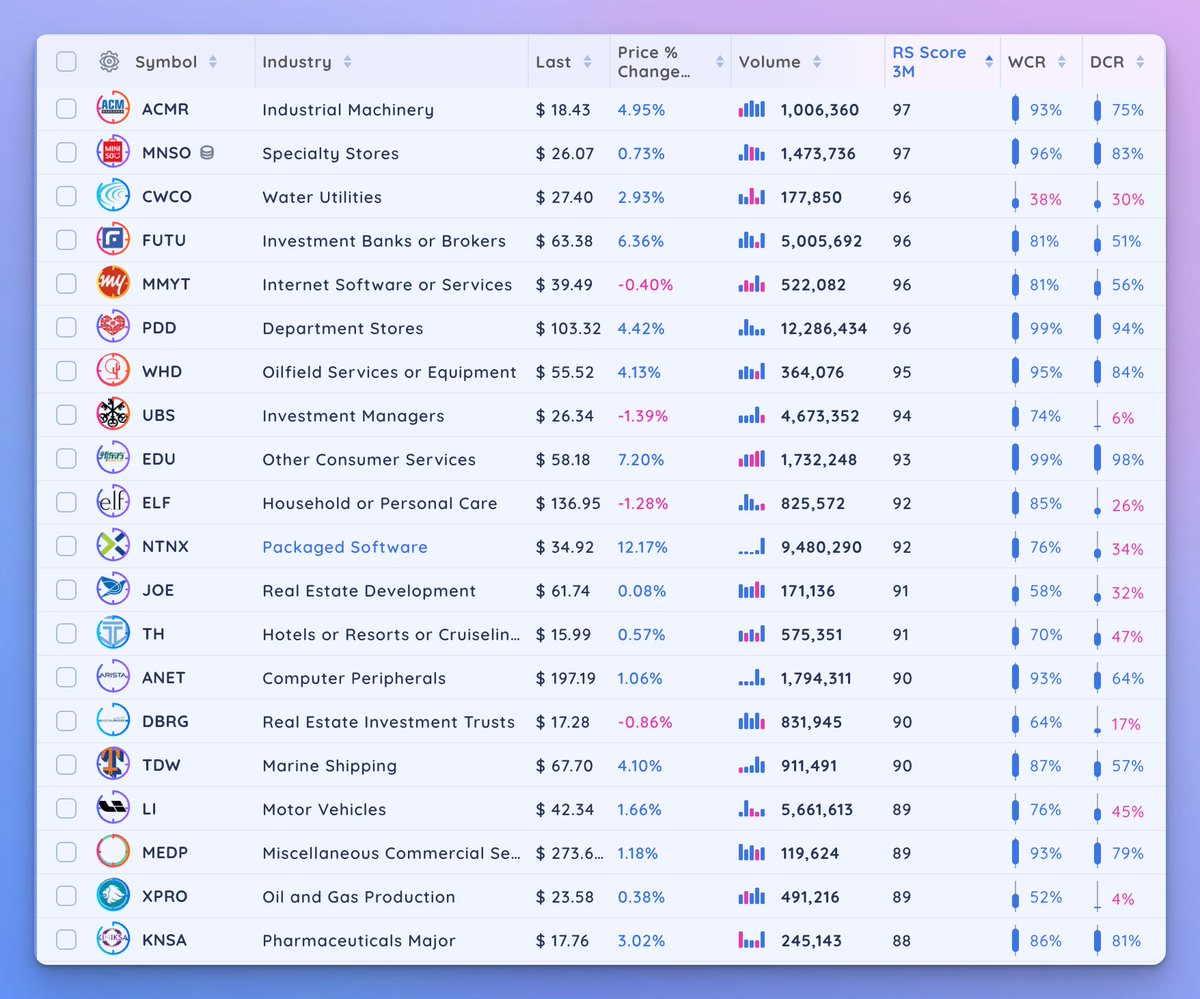Sort by the WCR column arrows
Viewport: 1200px width, 999px height.
1062,62
